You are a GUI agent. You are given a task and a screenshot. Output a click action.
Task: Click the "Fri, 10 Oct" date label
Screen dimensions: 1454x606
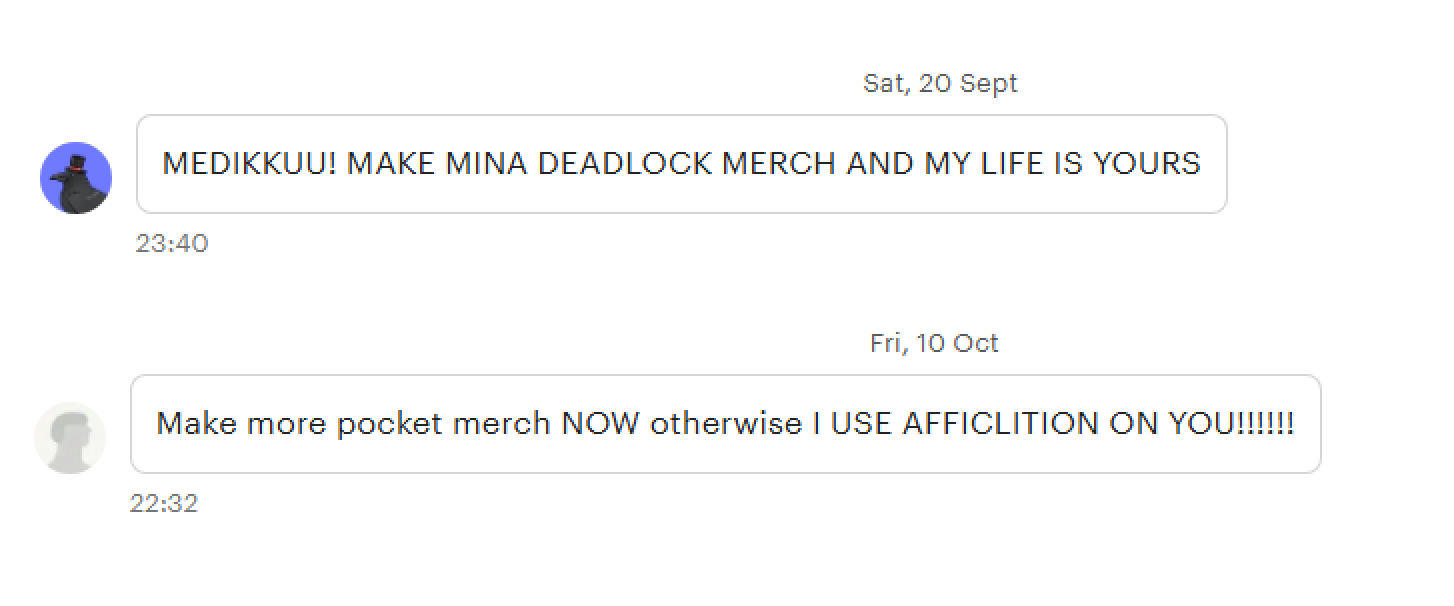(934, 343)
